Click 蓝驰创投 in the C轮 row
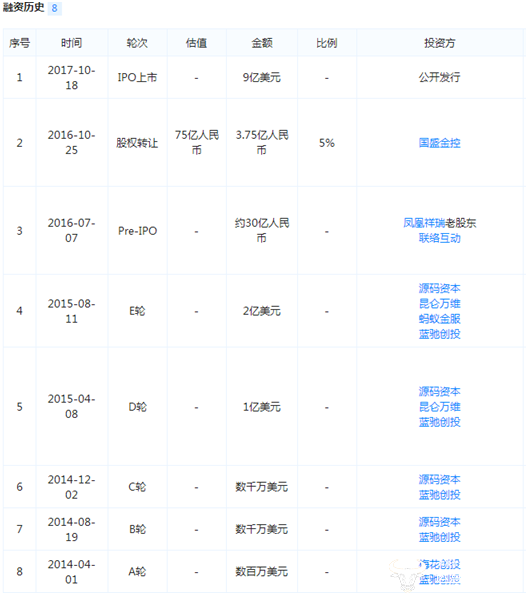Viewport: 528px width, 595px height. pos(439,495)
